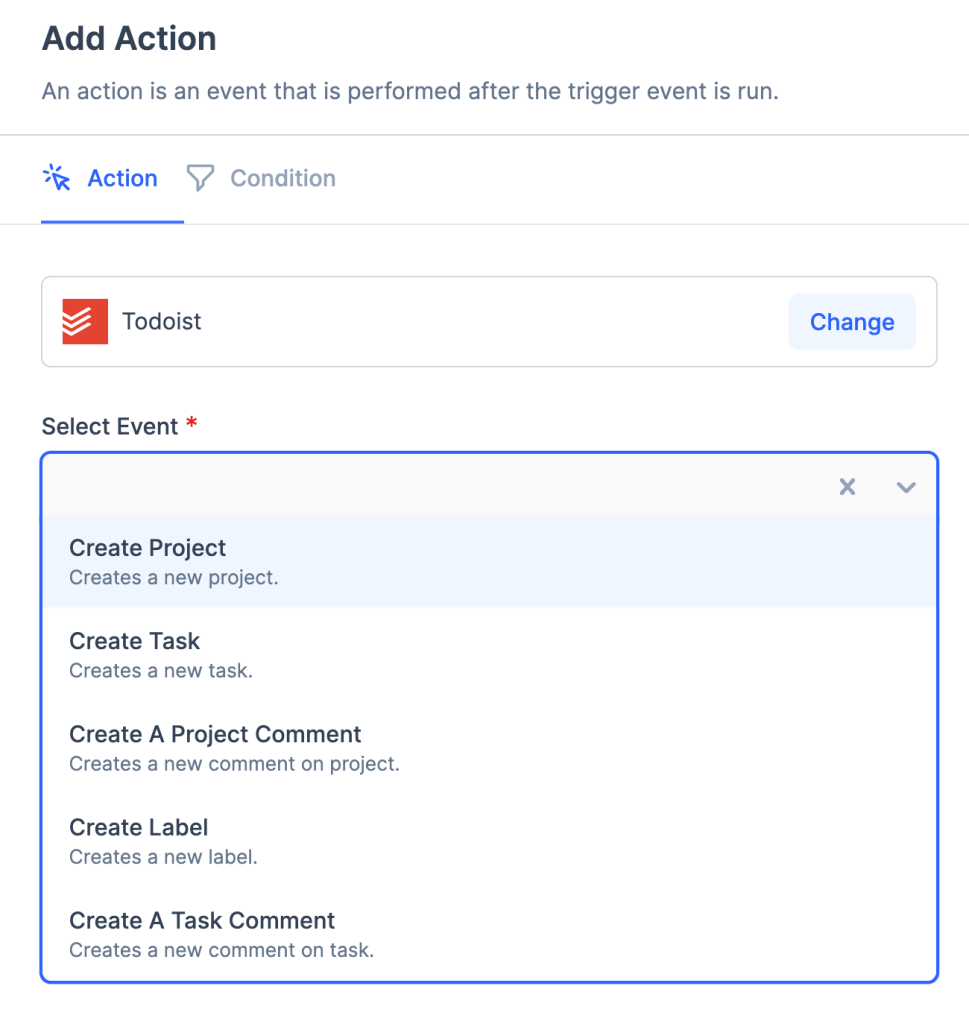Viewport: 969px width, 1024px height.
Task: Click the Select Event field label
Action: (110, 426)
